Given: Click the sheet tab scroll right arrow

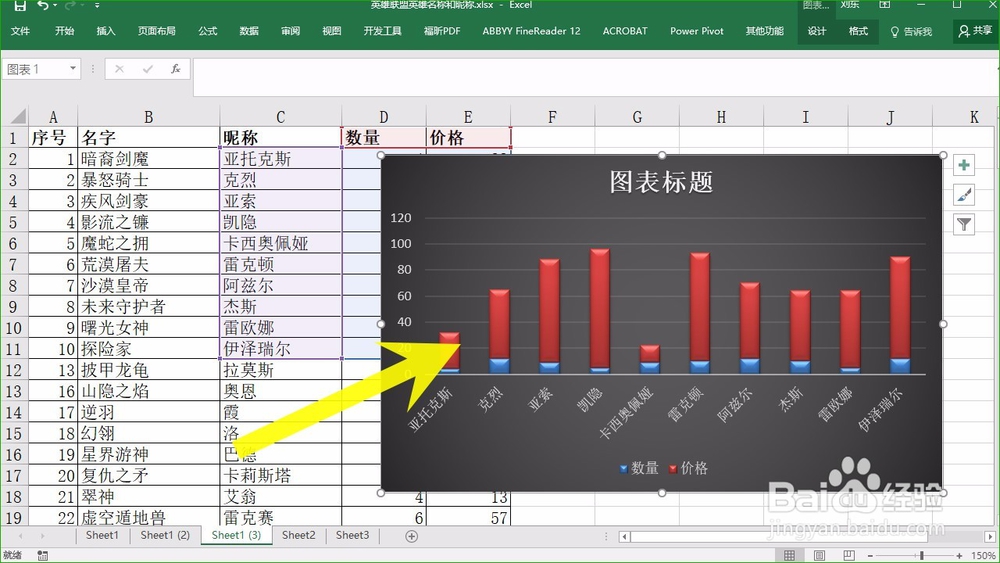Looking at the screenshot, I should (42, 536).
